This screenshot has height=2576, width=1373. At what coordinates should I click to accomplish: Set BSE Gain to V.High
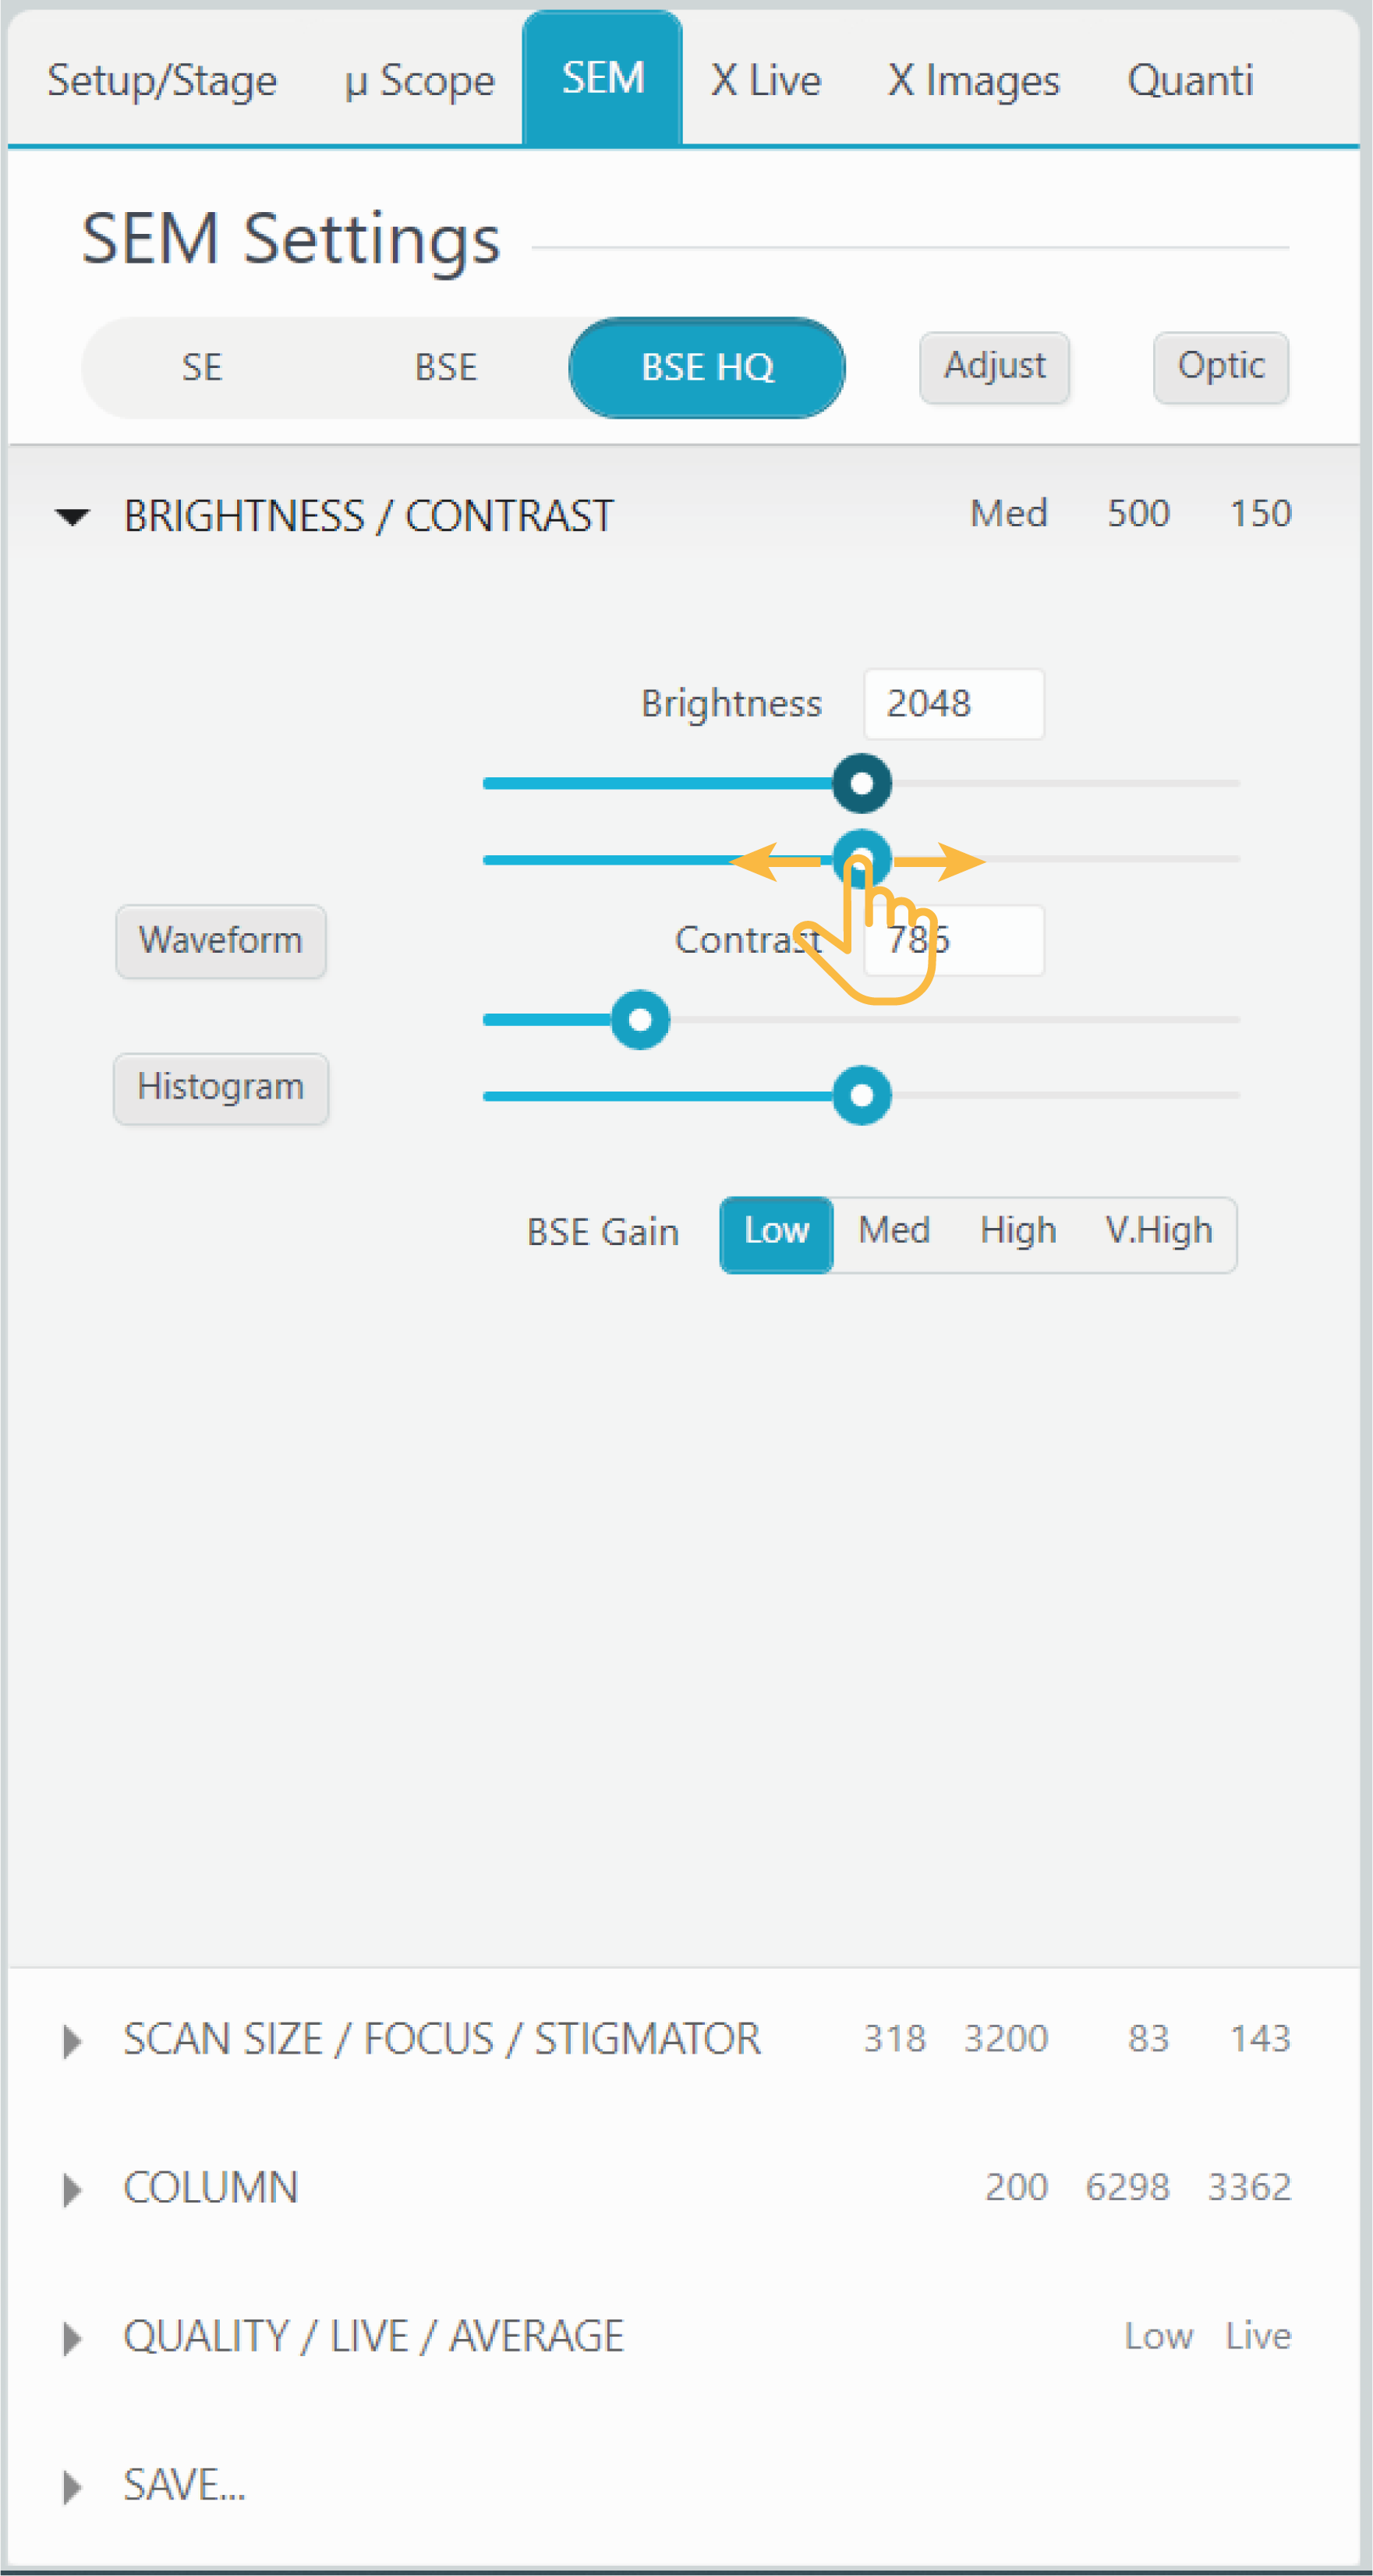(x=1158, y=1231)
